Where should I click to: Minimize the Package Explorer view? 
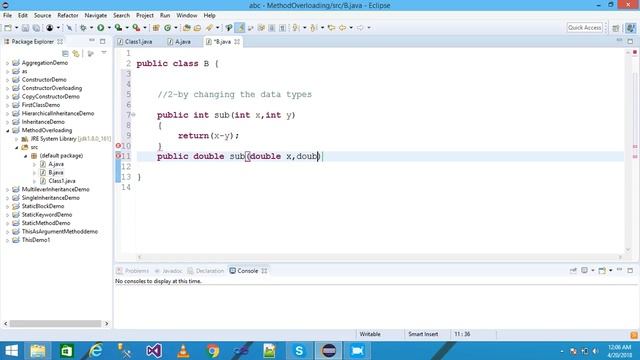pyautogui.click(x=92, y=41)
